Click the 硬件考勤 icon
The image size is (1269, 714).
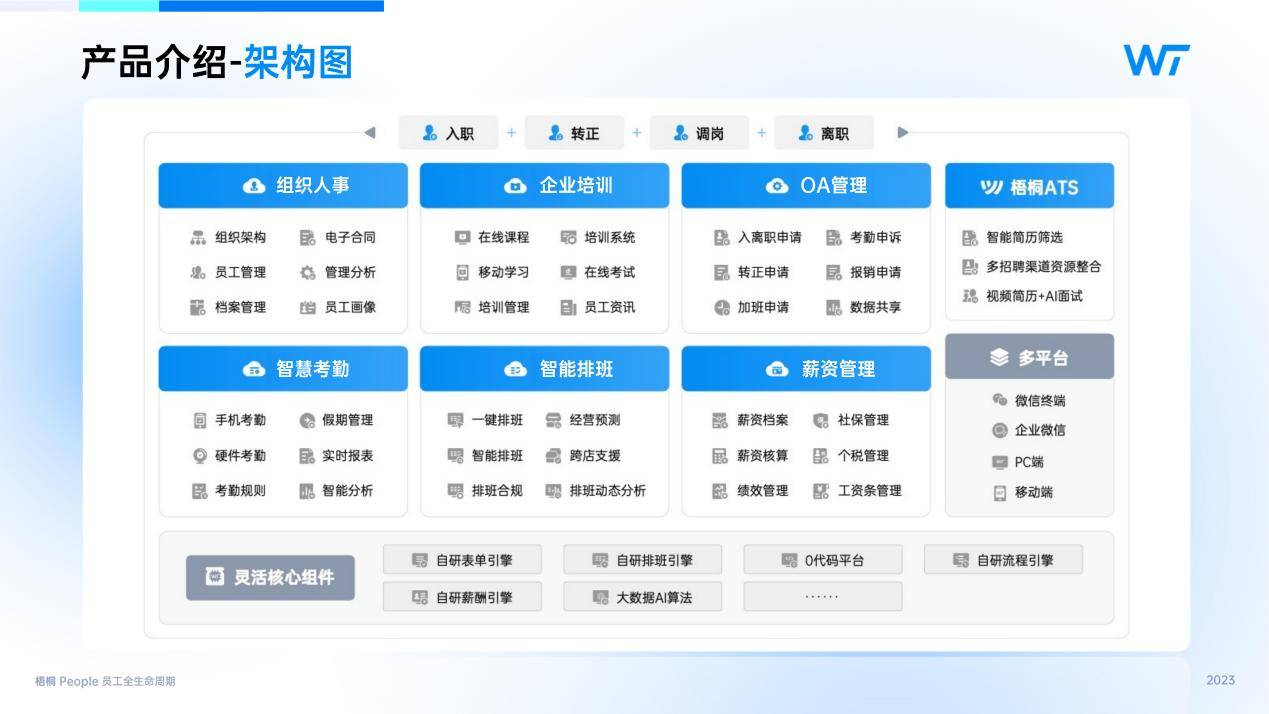click(x=199, y=456)
